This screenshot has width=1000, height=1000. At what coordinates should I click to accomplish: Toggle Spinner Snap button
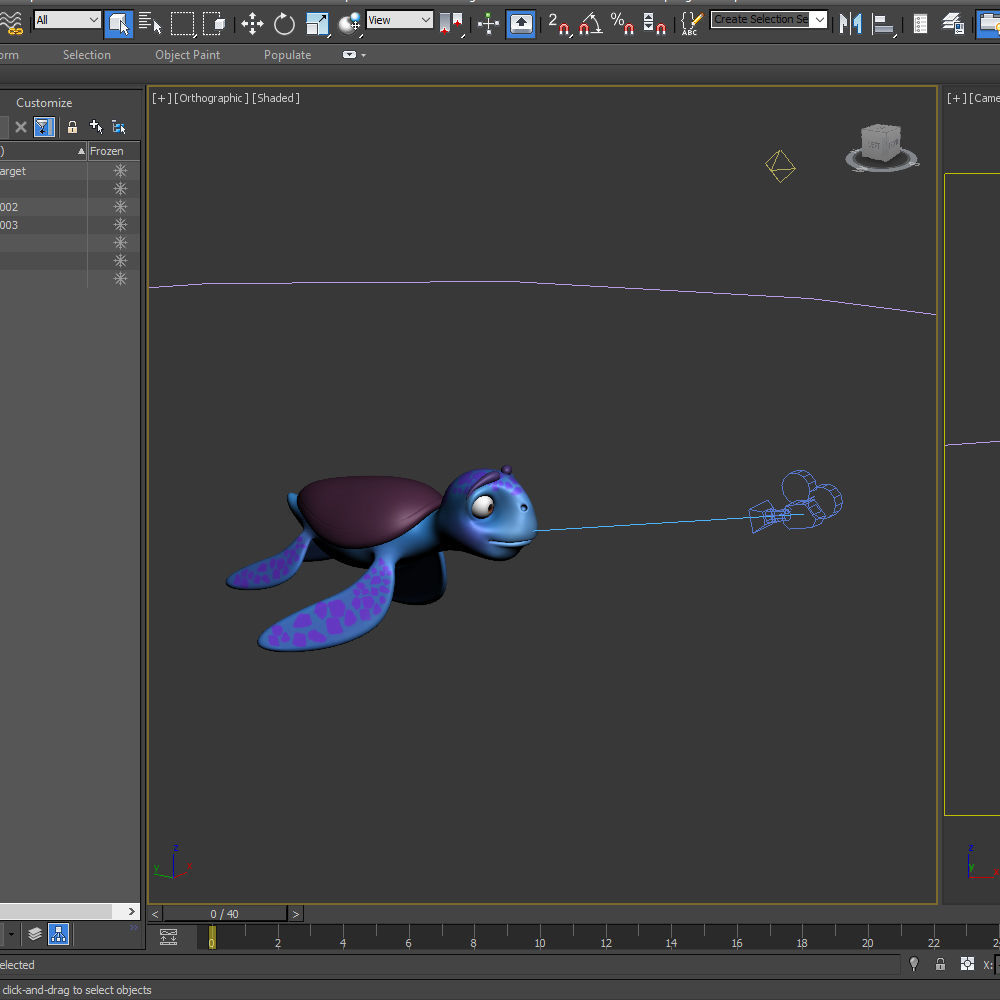654,24
